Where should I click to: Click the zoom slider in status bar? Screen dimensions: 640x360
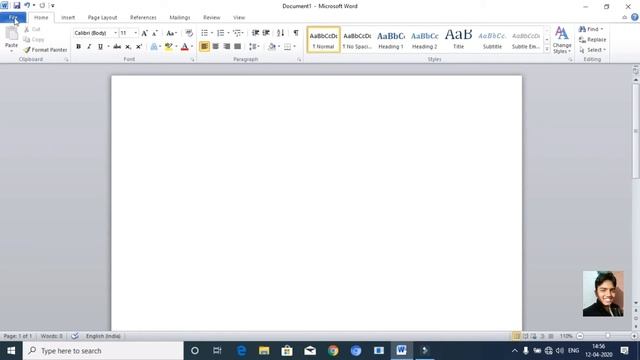tap(607, 336)
